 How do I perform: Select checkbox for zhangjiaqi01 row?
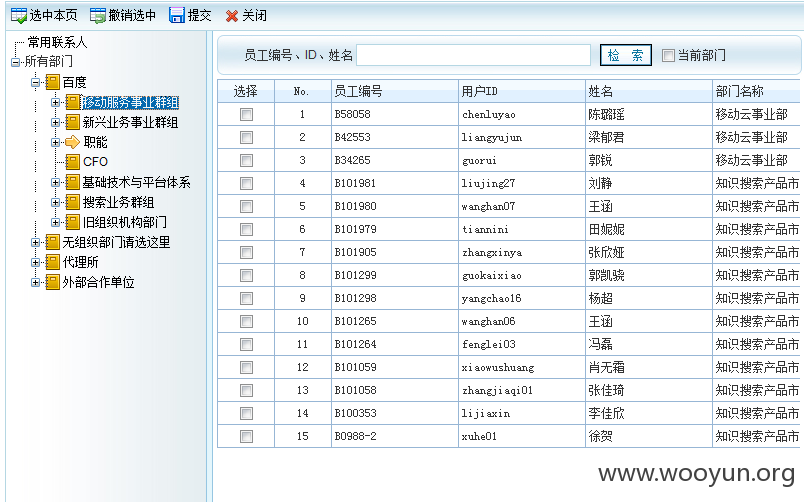click(247, 390)
